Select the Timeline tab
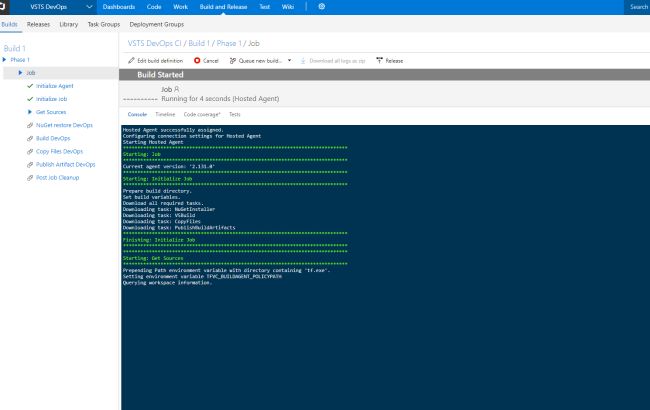Viewport: 650px width, 410px height. click(x=165, y=114)
